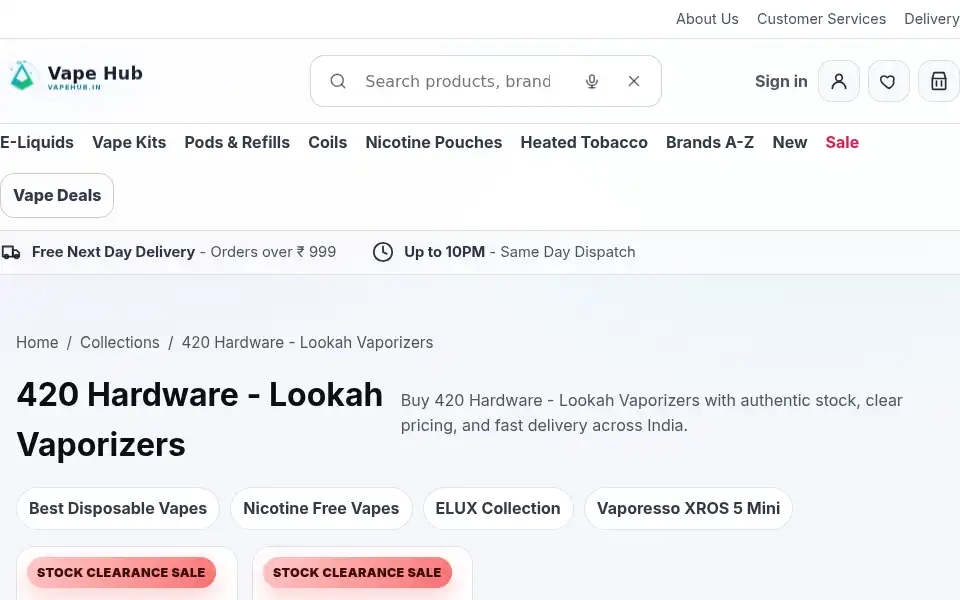Click the delivery truck icon

pos(11,252)
